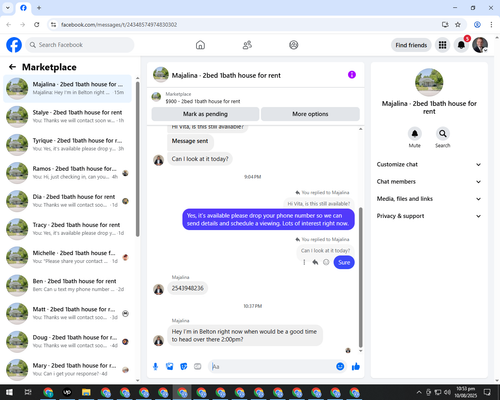The image size is (500, 400).
Task: Open Ramos conversation in the list
Action: click(67, 173)
